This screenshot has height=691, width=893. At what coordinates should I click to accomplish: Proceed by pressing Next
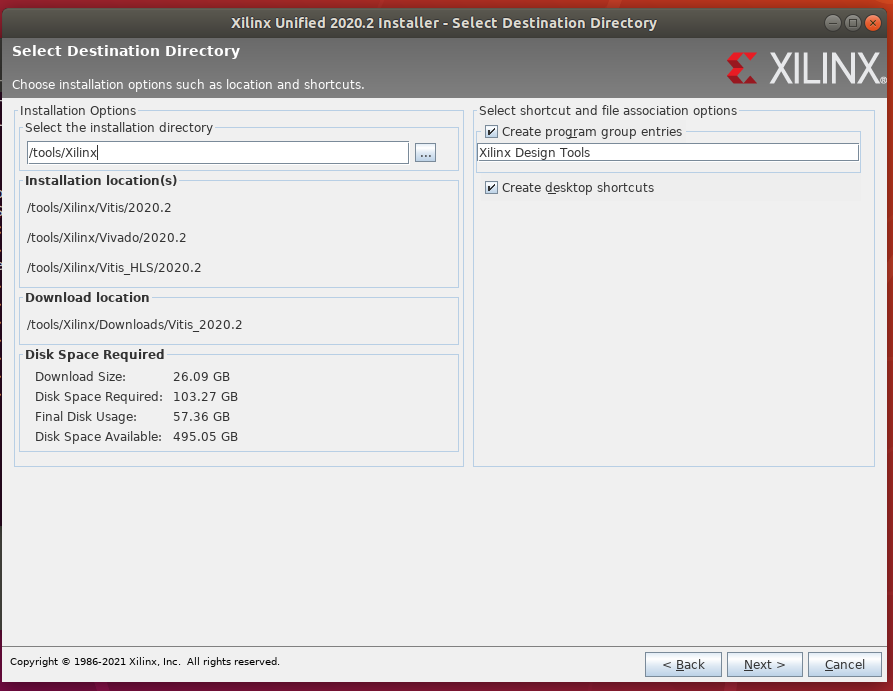[x=764, y=664]
